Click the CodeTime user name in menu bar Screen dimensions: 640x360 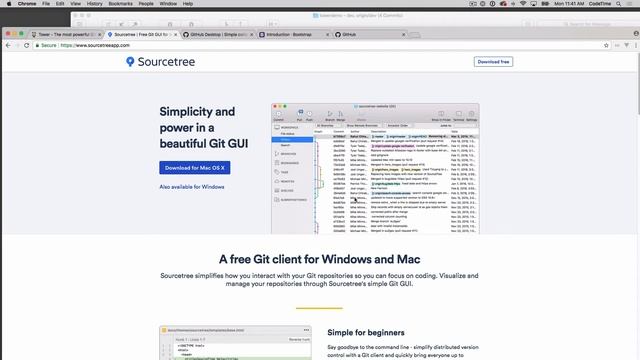(600, 4)
